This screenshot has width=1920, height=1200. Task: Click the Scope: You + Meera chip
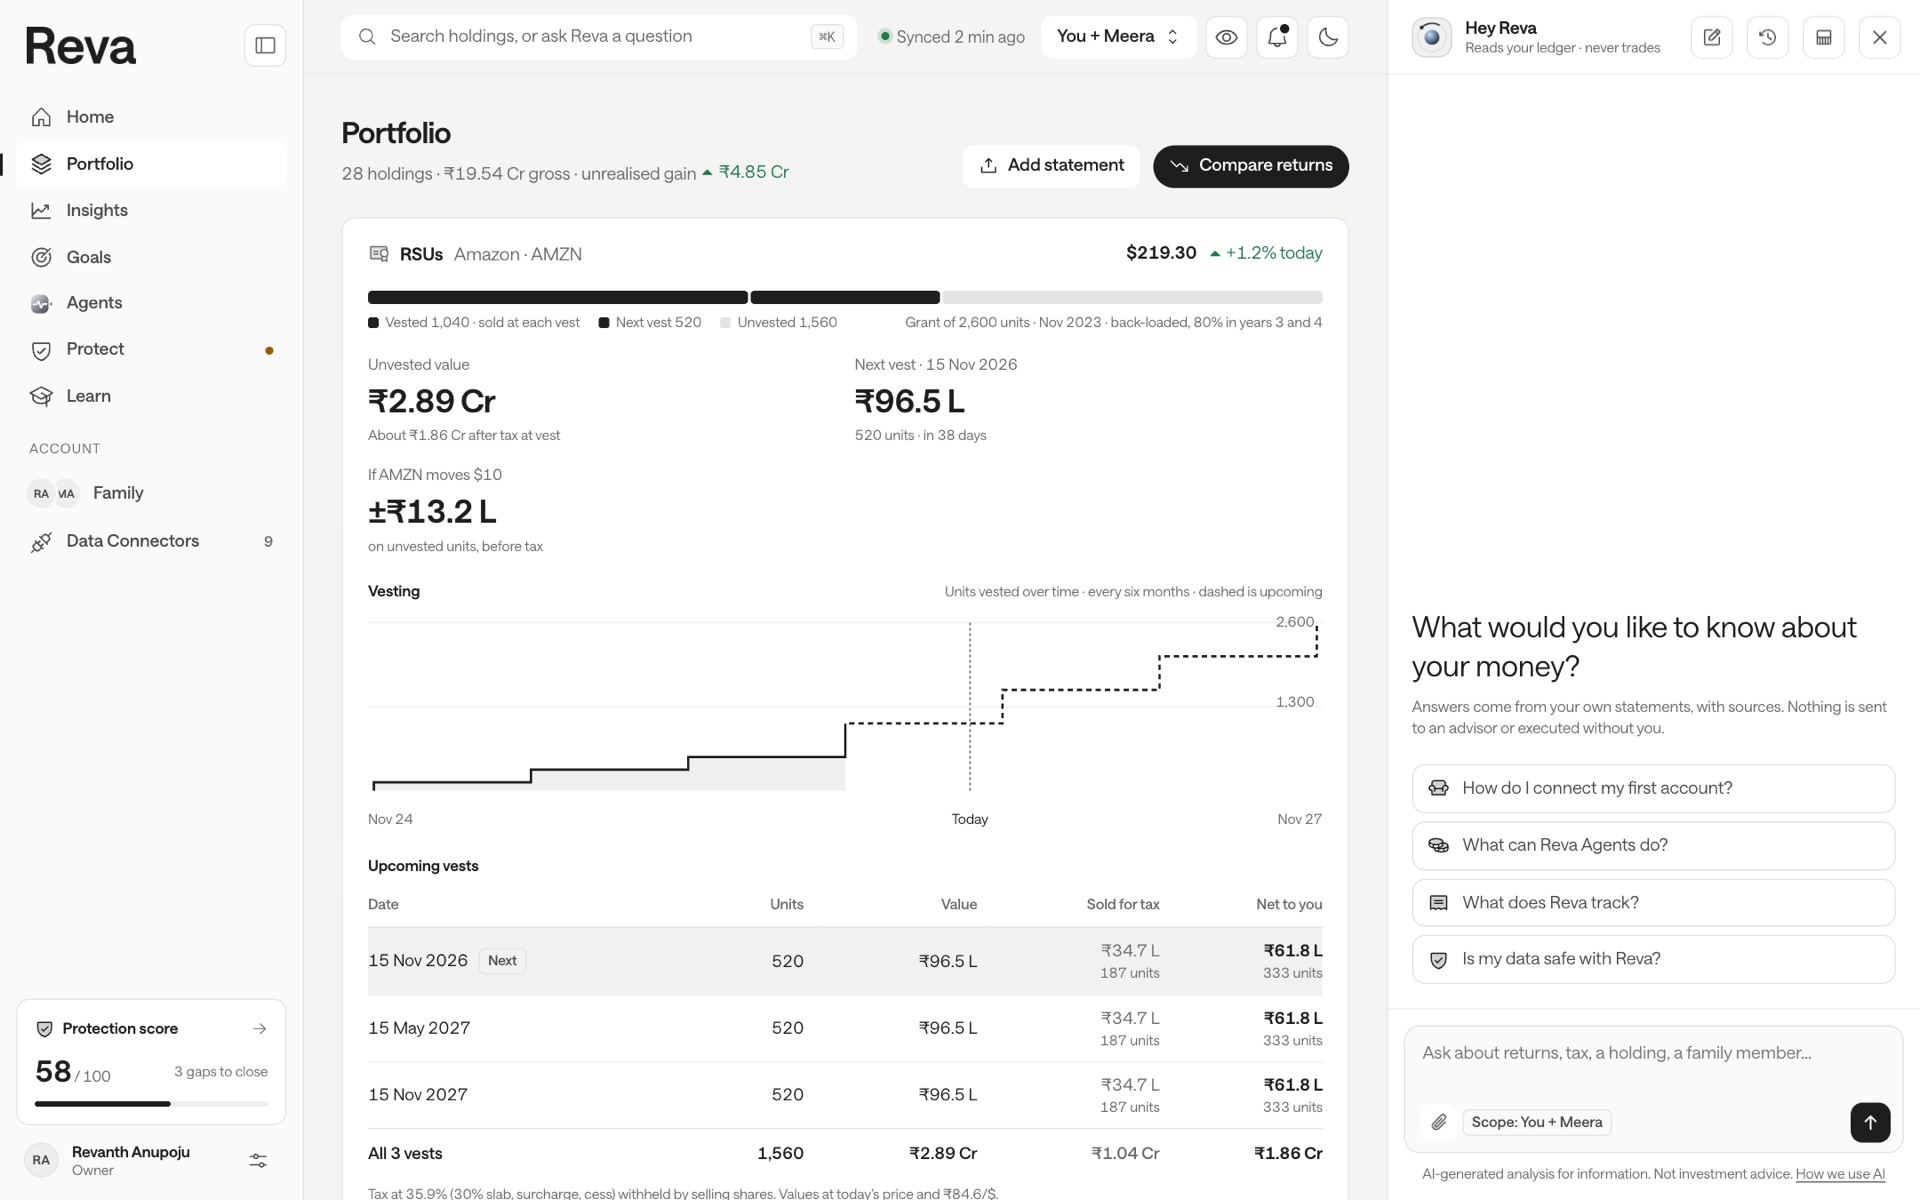(x=1536, y=1123)
